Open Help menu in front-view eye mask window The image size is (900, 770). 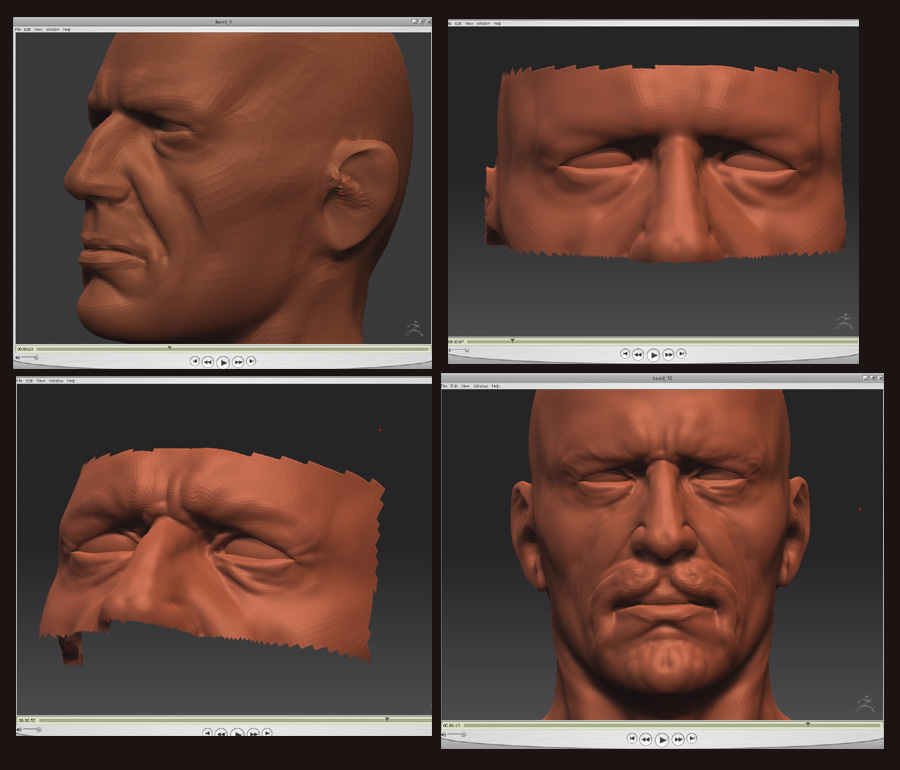[x=497, y=24]
